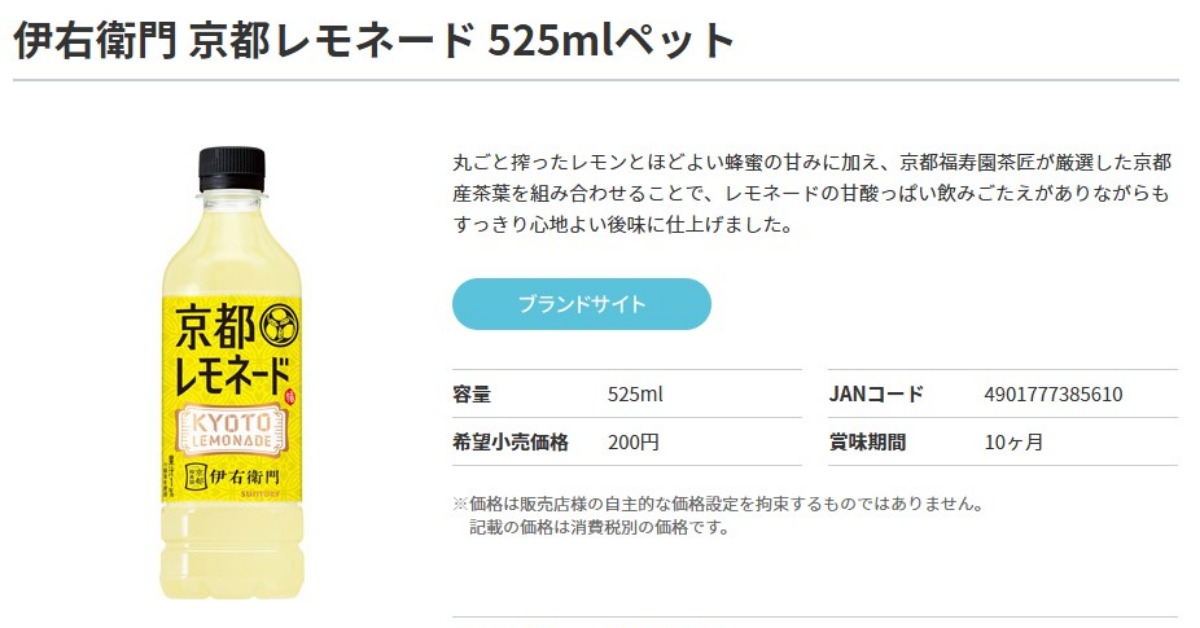The image size is (1200, 628).
Task: Click the 賞味期間 label
Action: [x=866, y=442]
